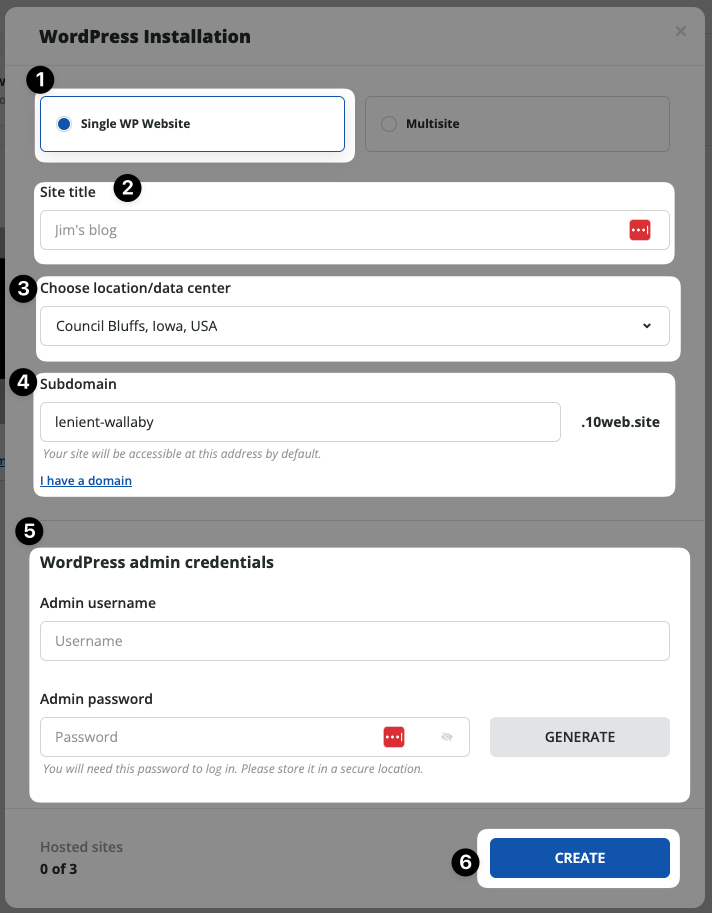This screenshot has width=712, height=913.
Task: Click step 1 numbered marker
Action: coord(40,80)
